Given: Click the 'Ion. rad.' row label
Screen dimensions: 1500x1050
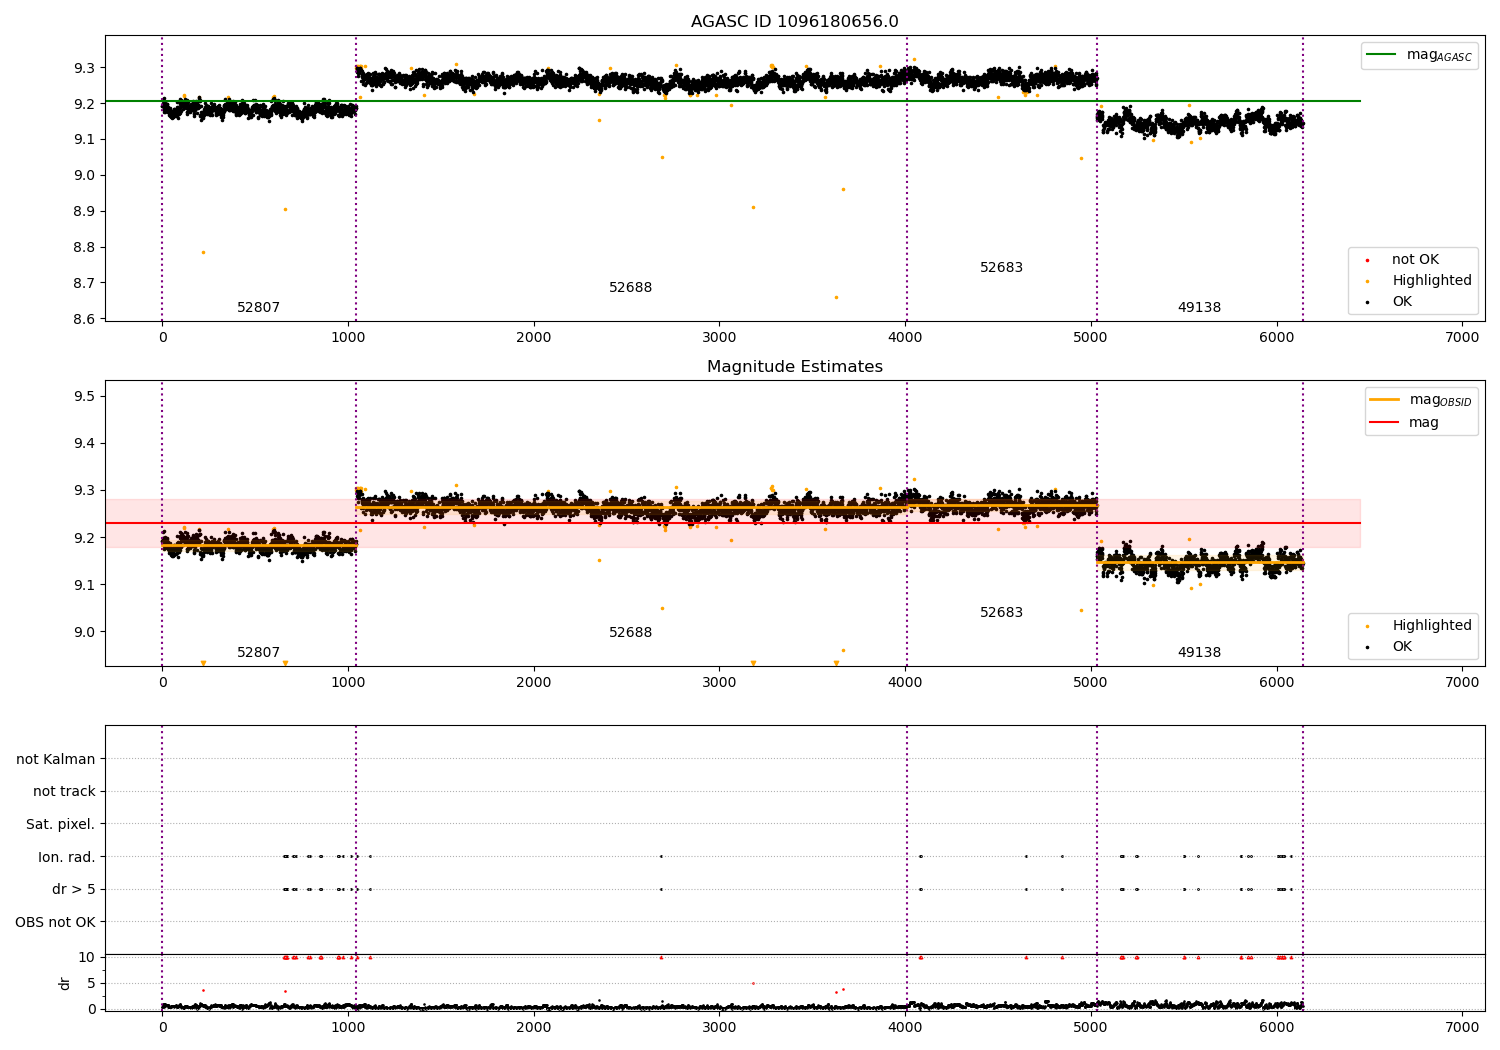Looking at the screenshot, I should point(67,857).
